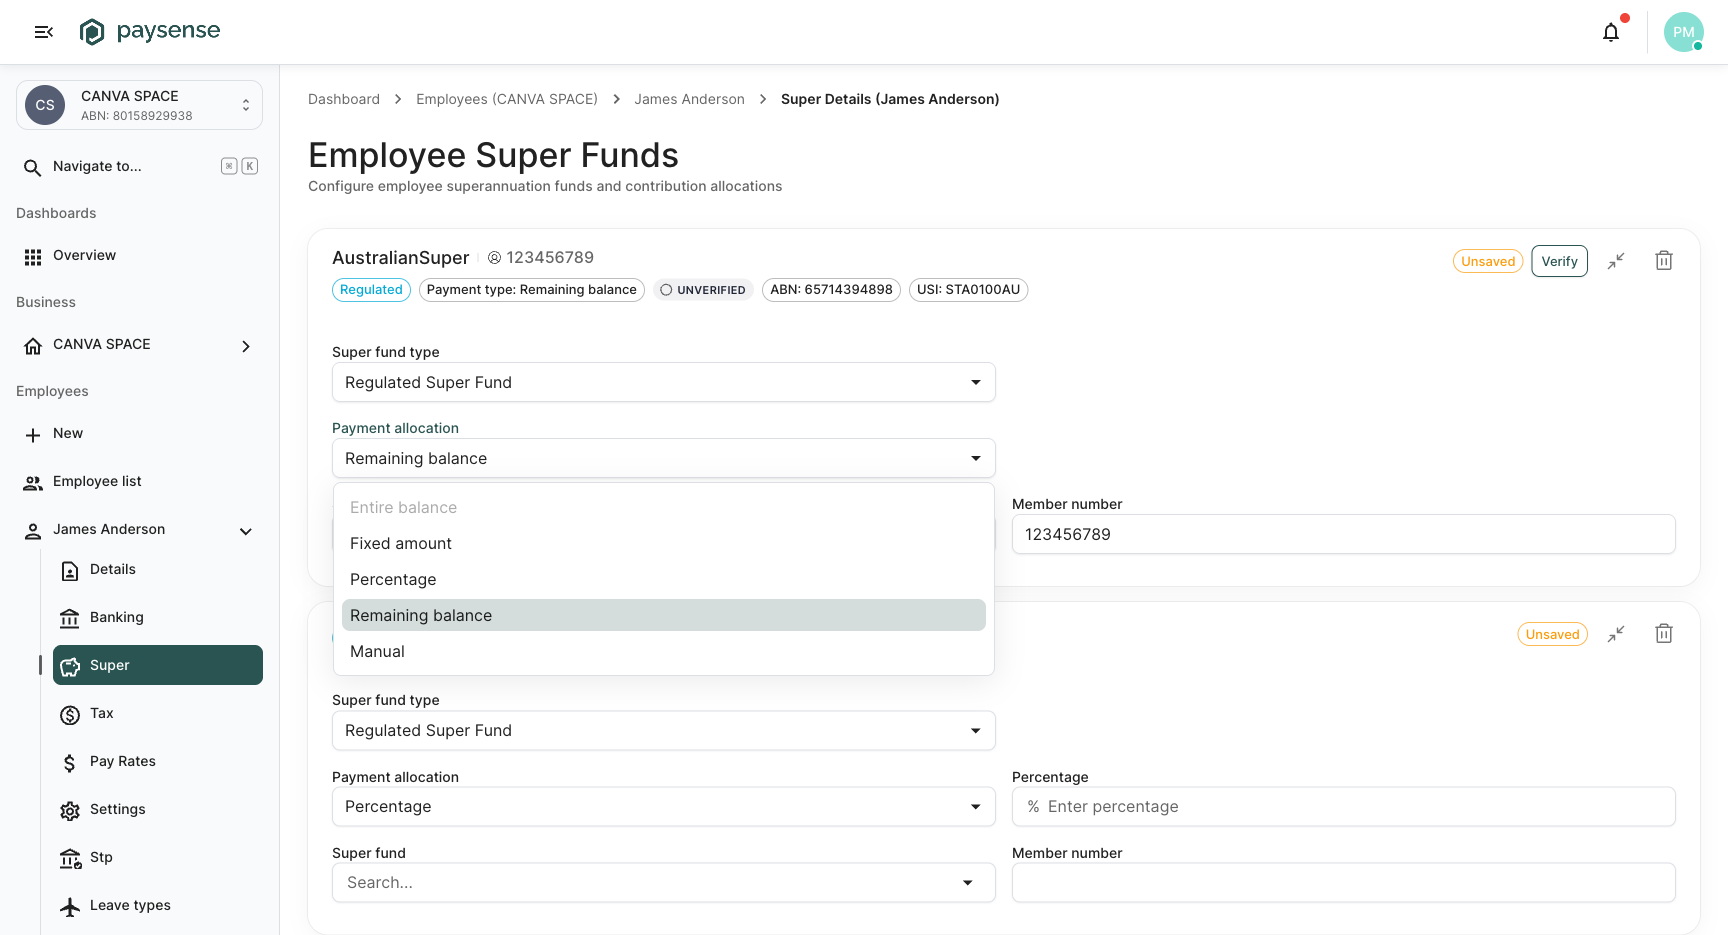Click the Tax dollar-circle icon

[70, 715]
